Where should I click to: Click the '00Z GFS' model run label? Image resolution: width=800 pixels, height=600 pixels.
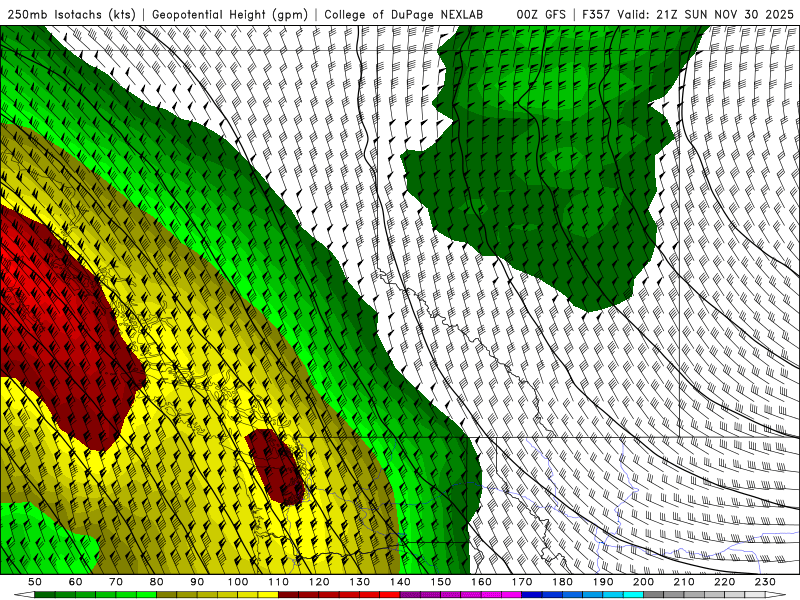541,14
